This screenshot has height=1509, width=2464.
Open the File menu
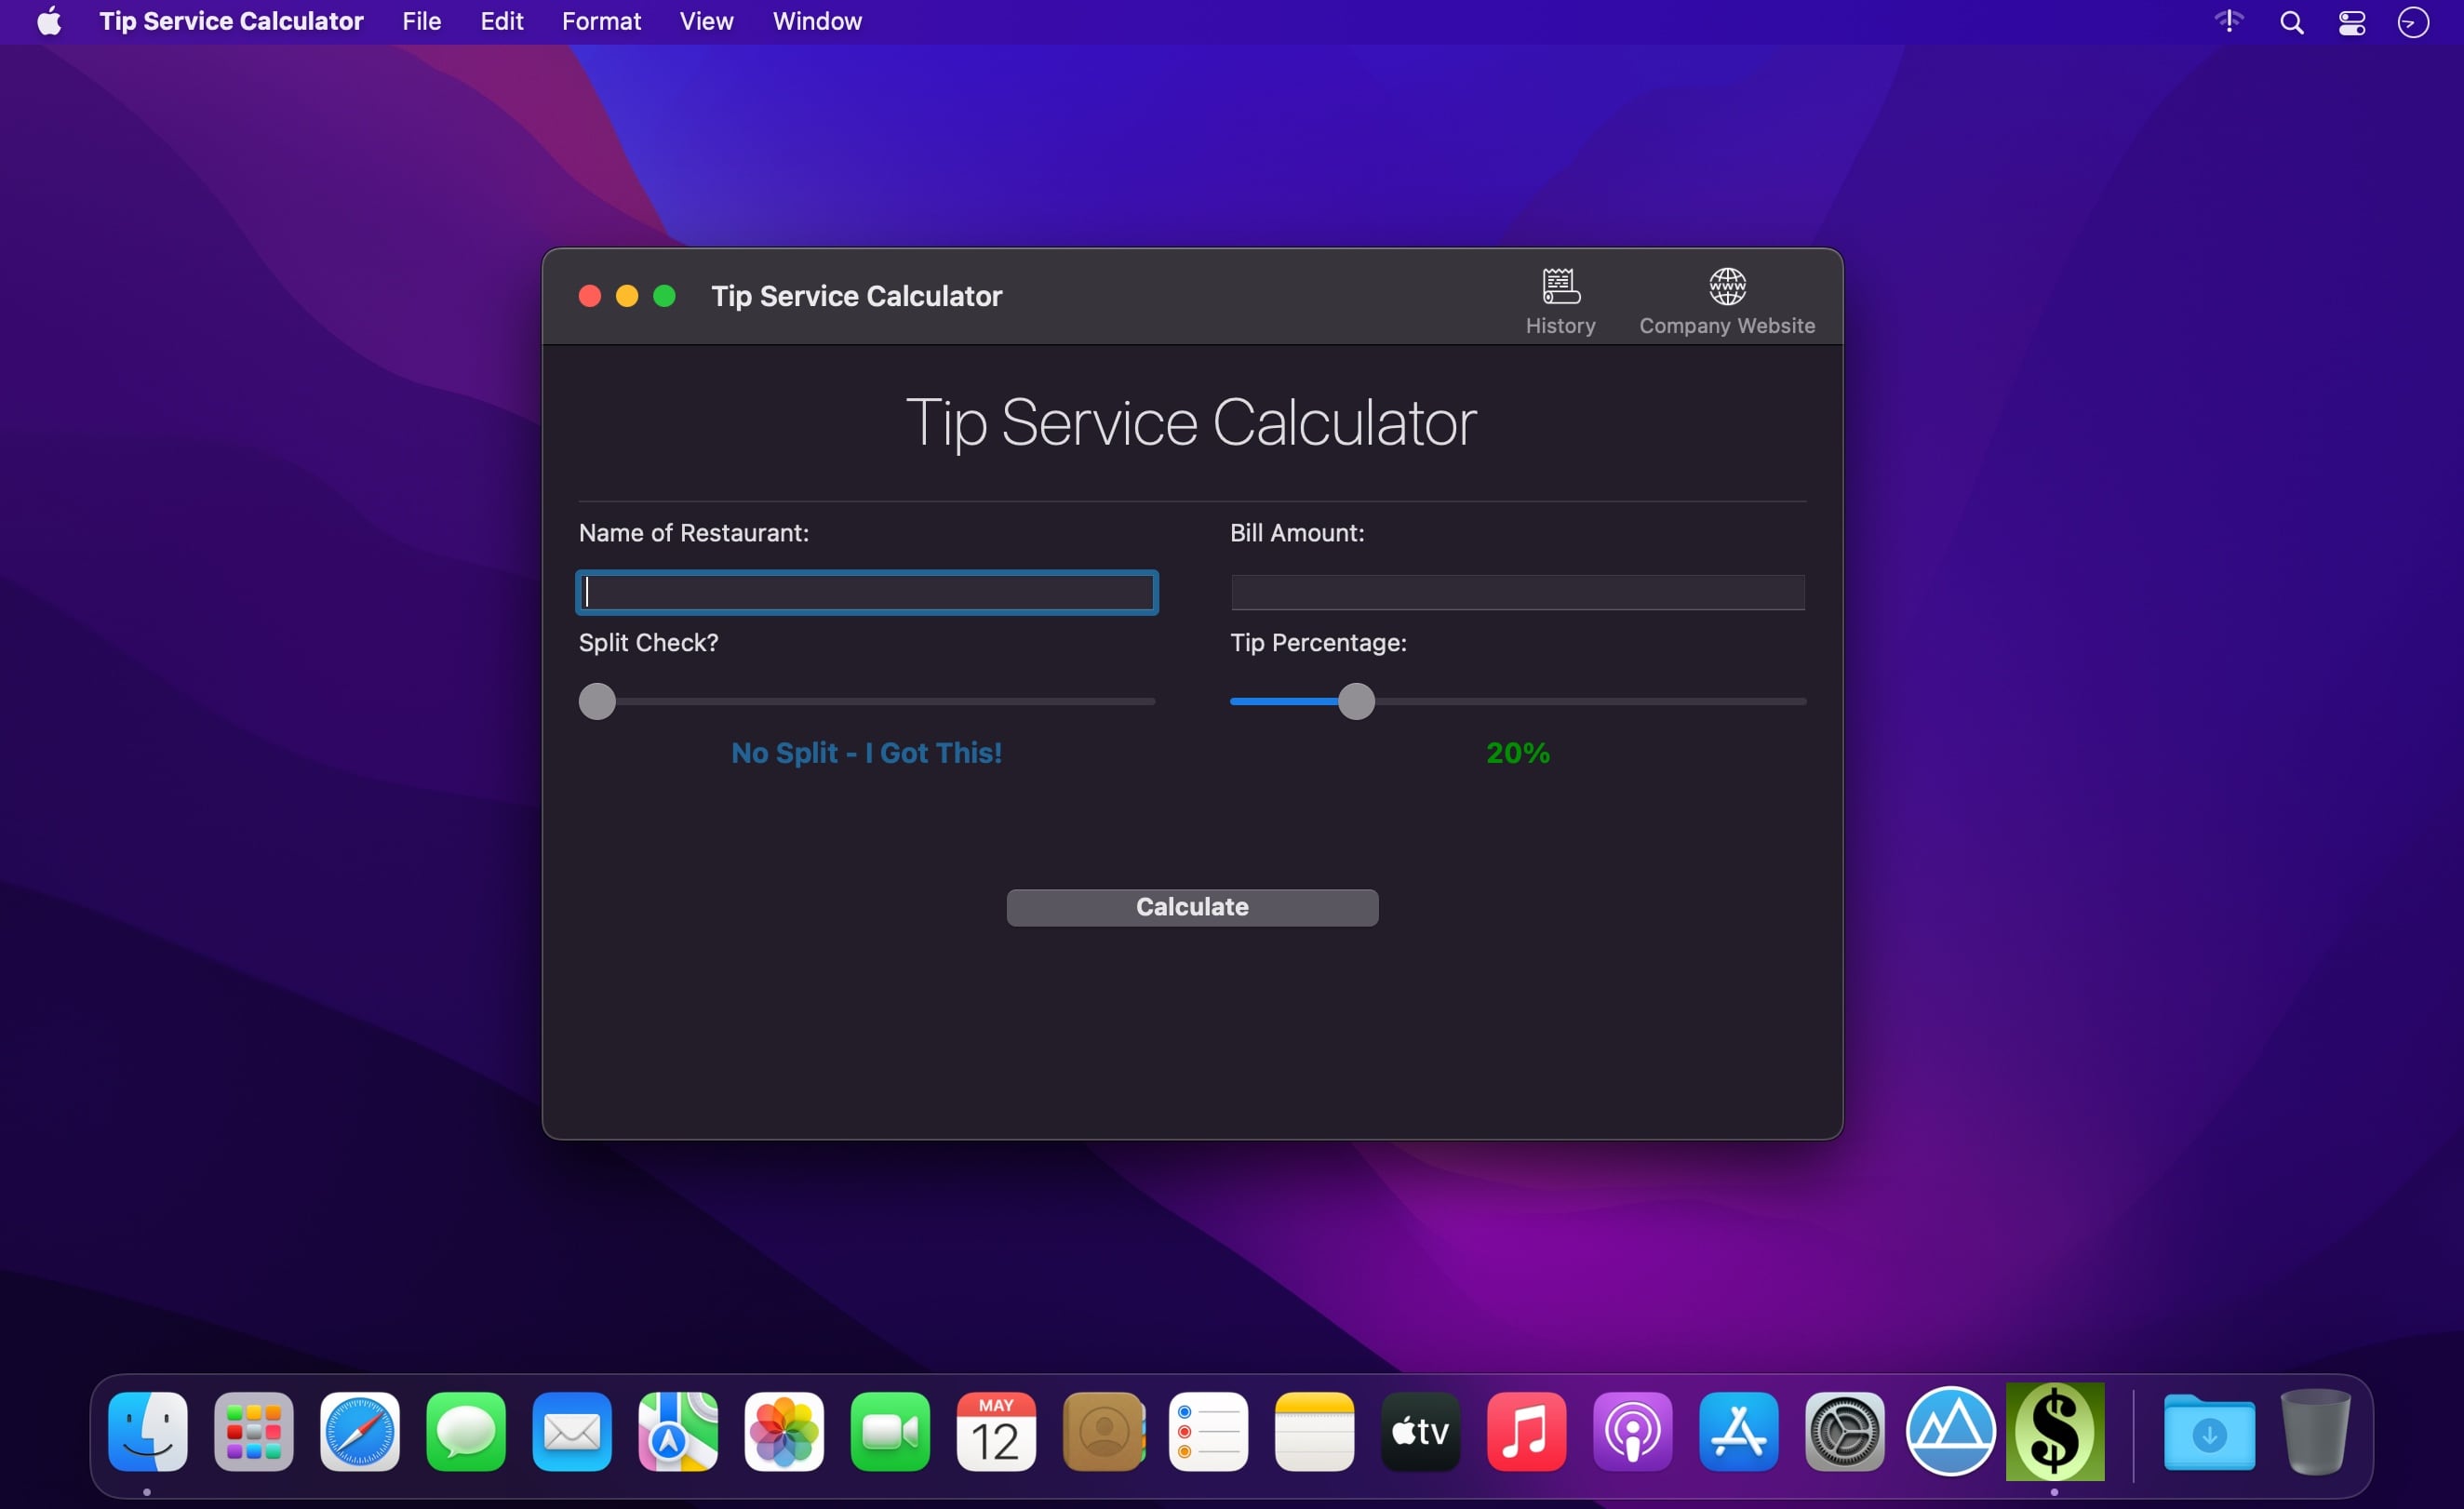tap(421, 22)
